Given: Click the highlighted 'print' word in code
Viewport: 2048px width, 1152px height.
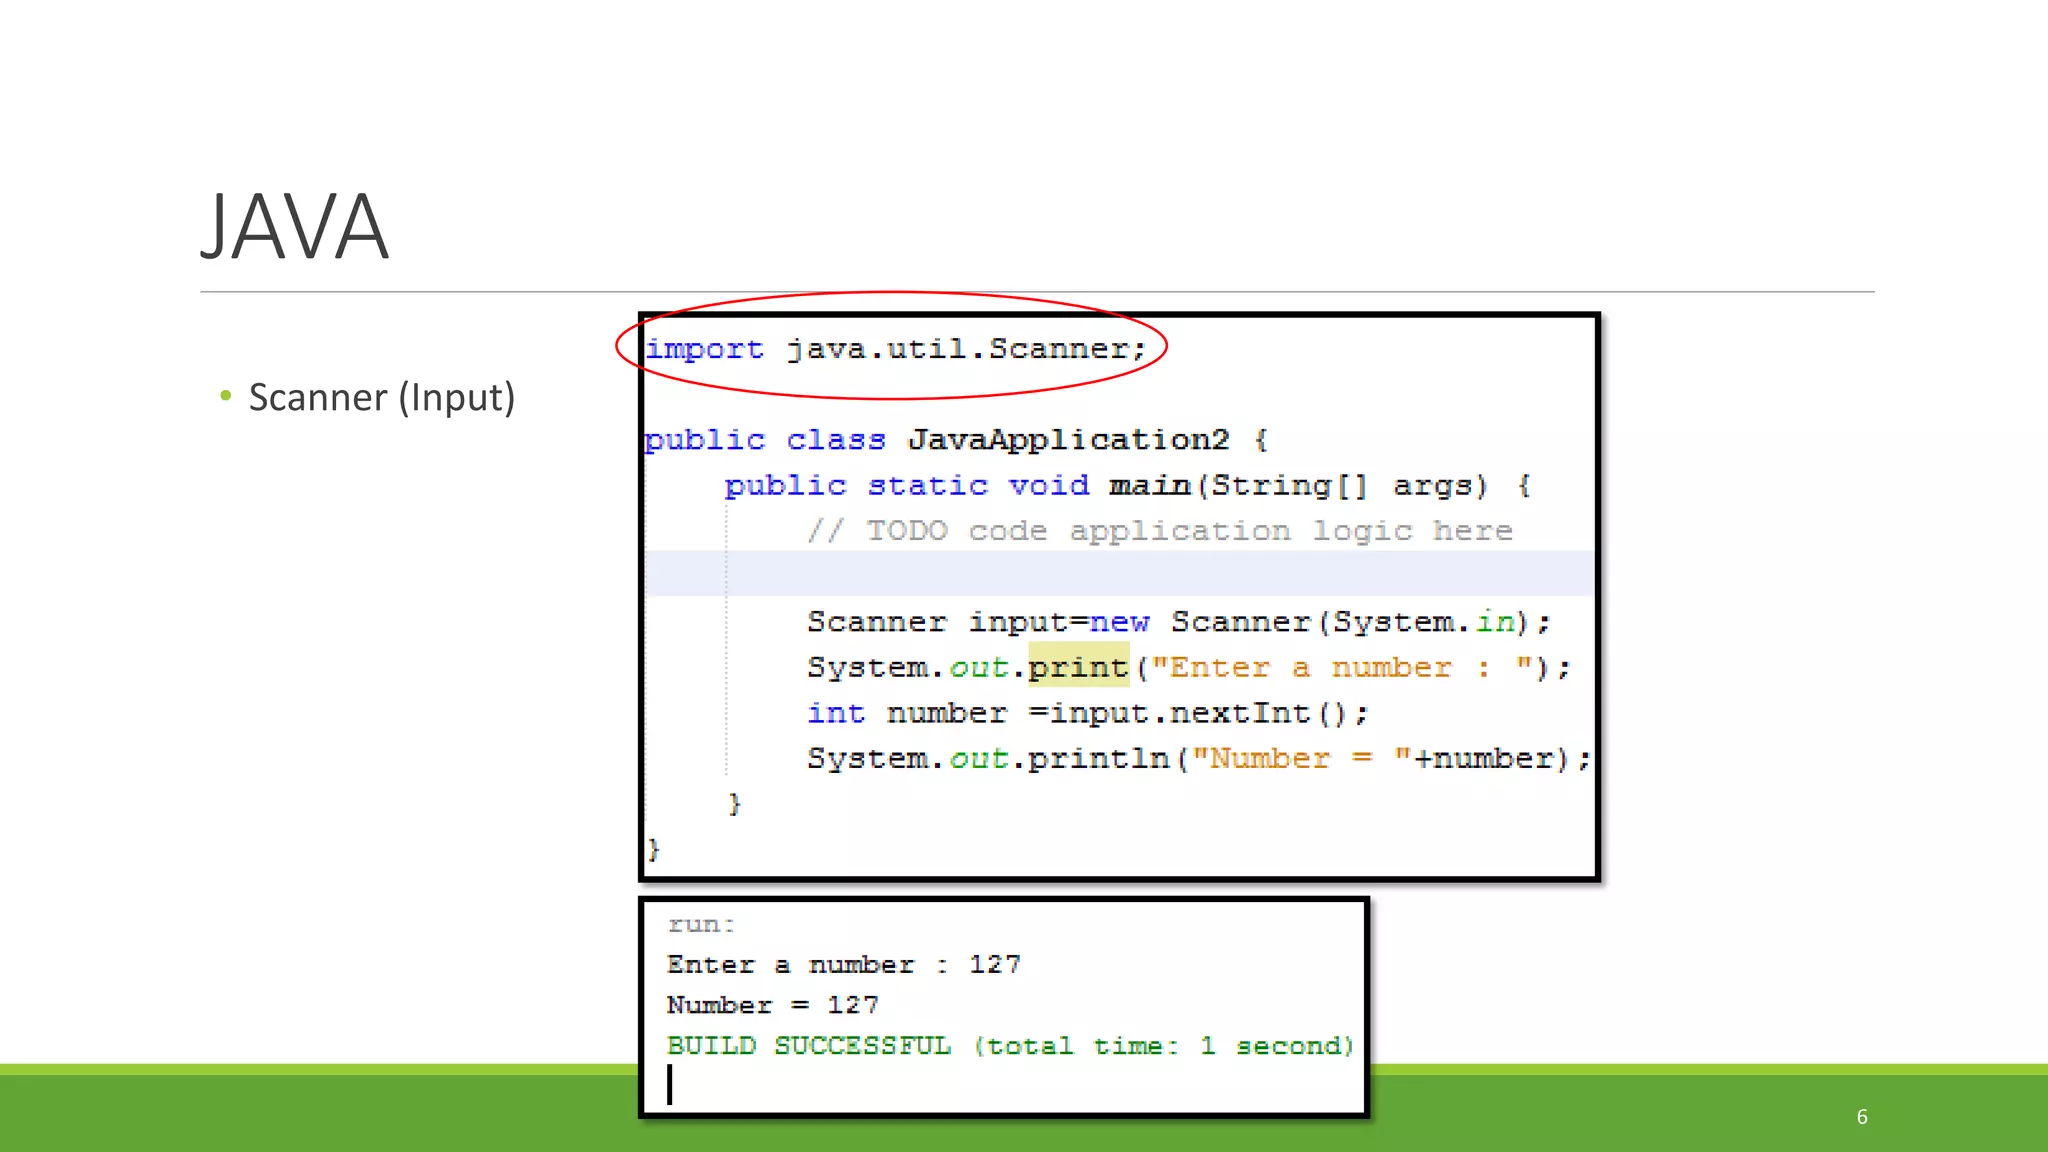Looking at the screenshot, I should pyautogui.click(x=1078, y=667).
